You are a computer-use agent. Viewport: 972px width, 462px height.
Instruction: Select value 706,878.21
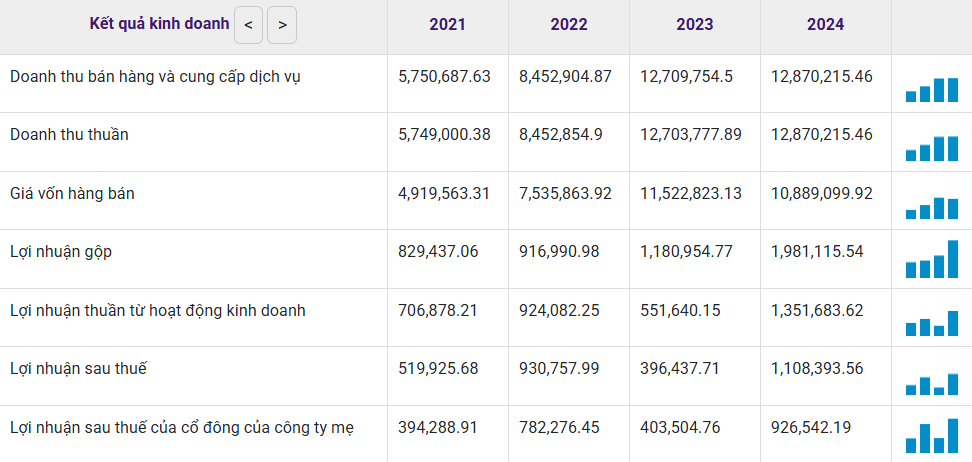438,310
